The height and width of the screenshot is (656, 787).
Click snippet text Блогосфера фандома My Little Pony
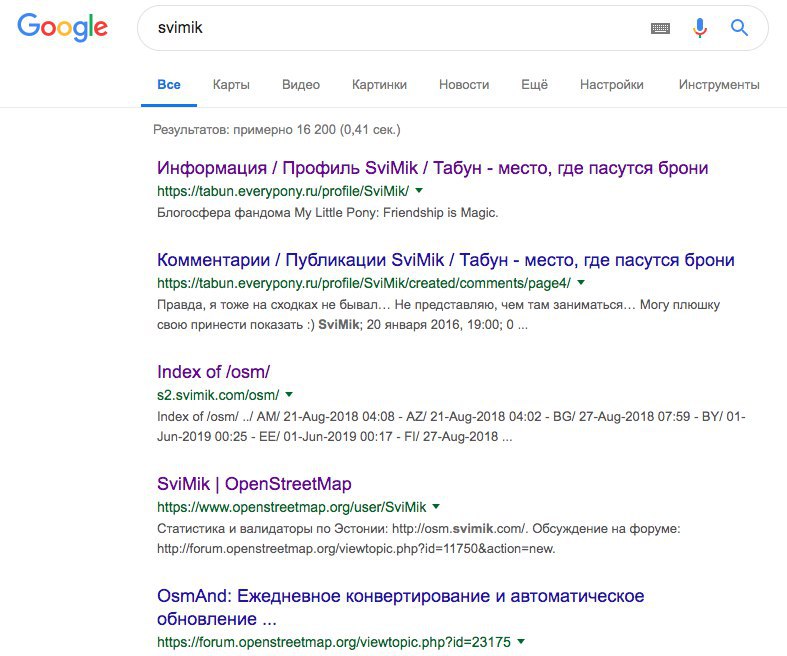coord(327,212)
